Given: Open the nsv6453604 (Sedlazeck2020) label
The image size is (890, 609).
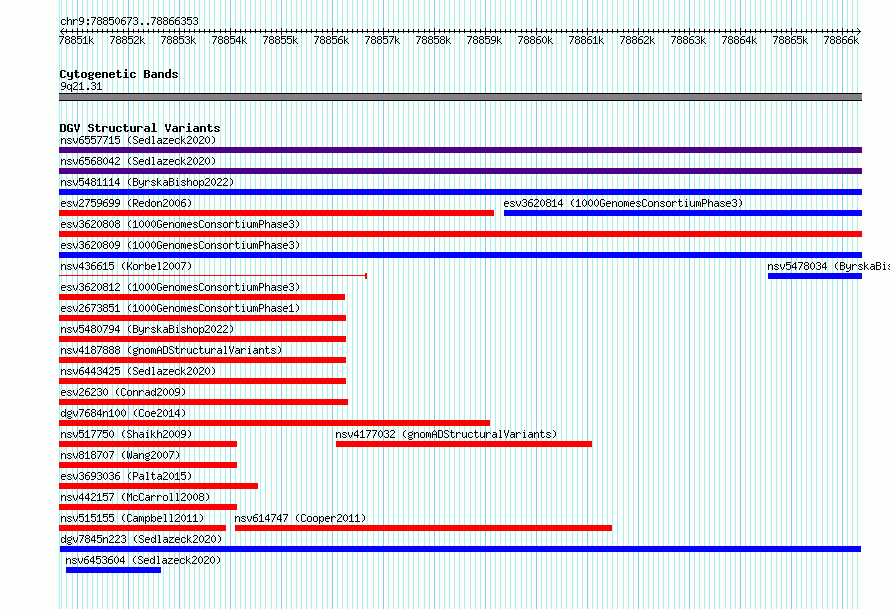Looking at the screenshot, I should pyautogui.click(x=143, y=560).
